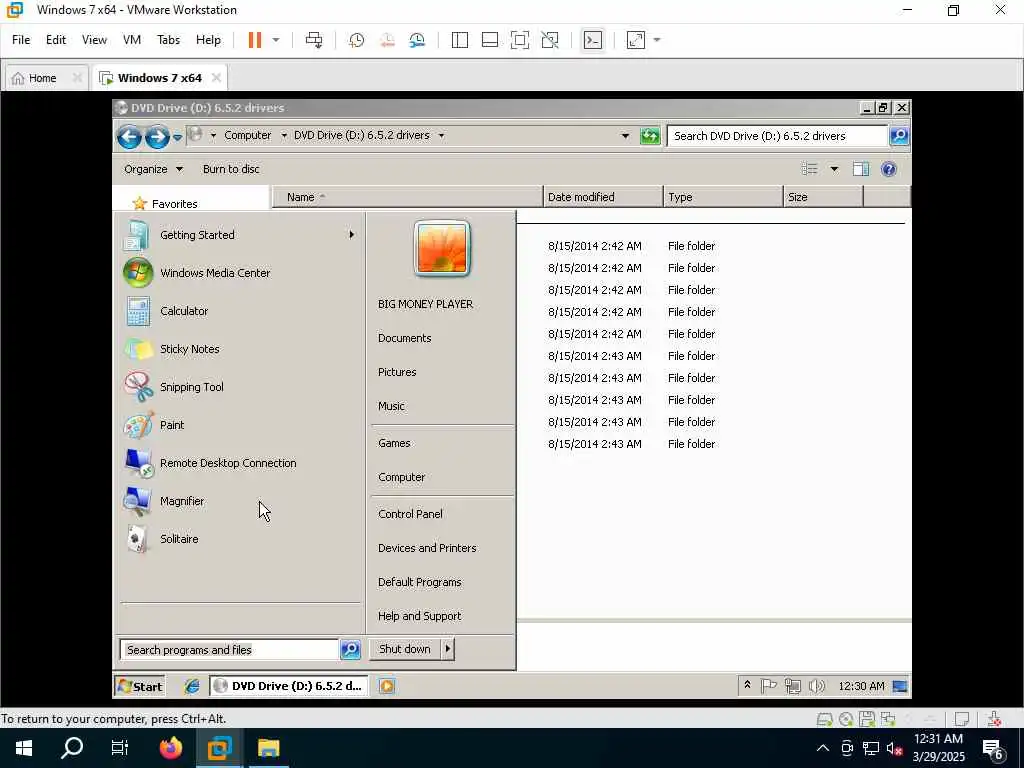Expand the Getting Started submenu arrow
Image resolution: width=1024 pixels, height=768 pixels.
pyautogui.click(x=351, y=234)
